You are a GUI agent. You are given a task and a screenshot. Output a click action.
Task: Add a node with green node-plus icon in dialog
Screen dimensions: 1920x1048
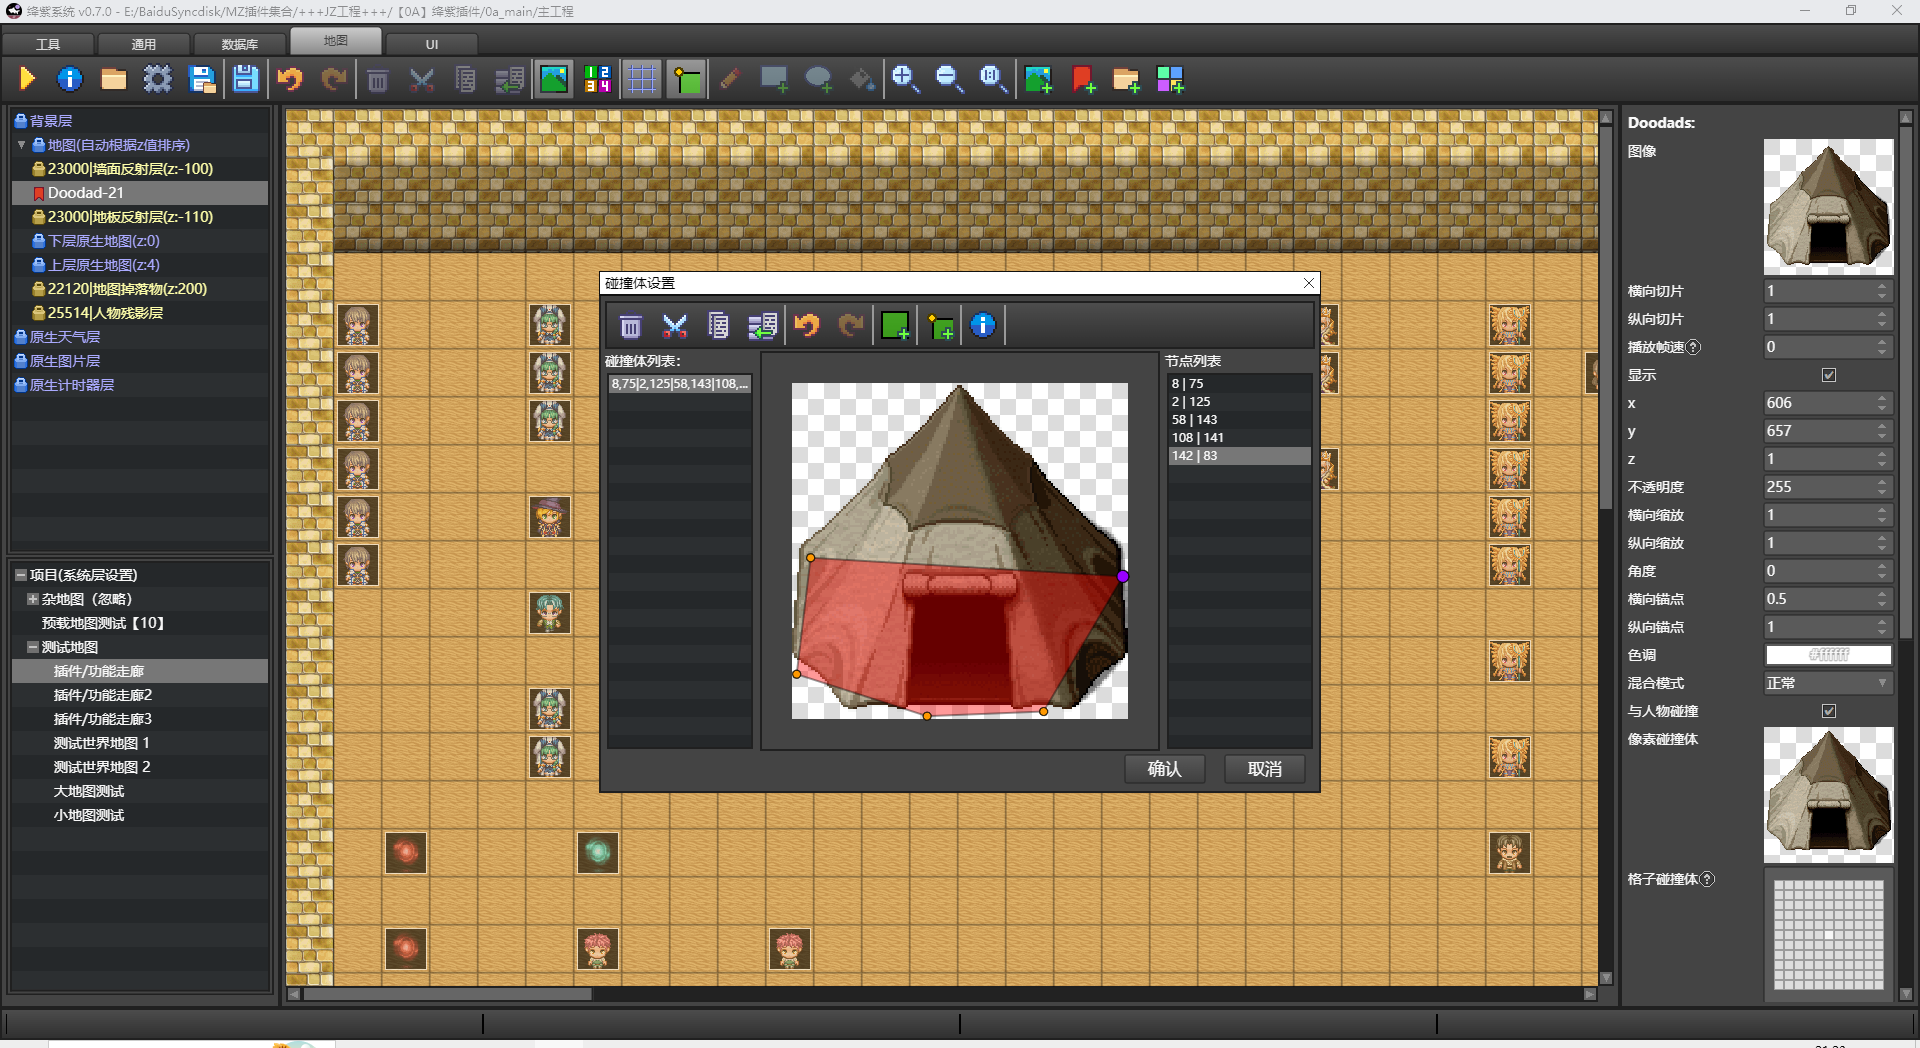[x=940, y=326]
